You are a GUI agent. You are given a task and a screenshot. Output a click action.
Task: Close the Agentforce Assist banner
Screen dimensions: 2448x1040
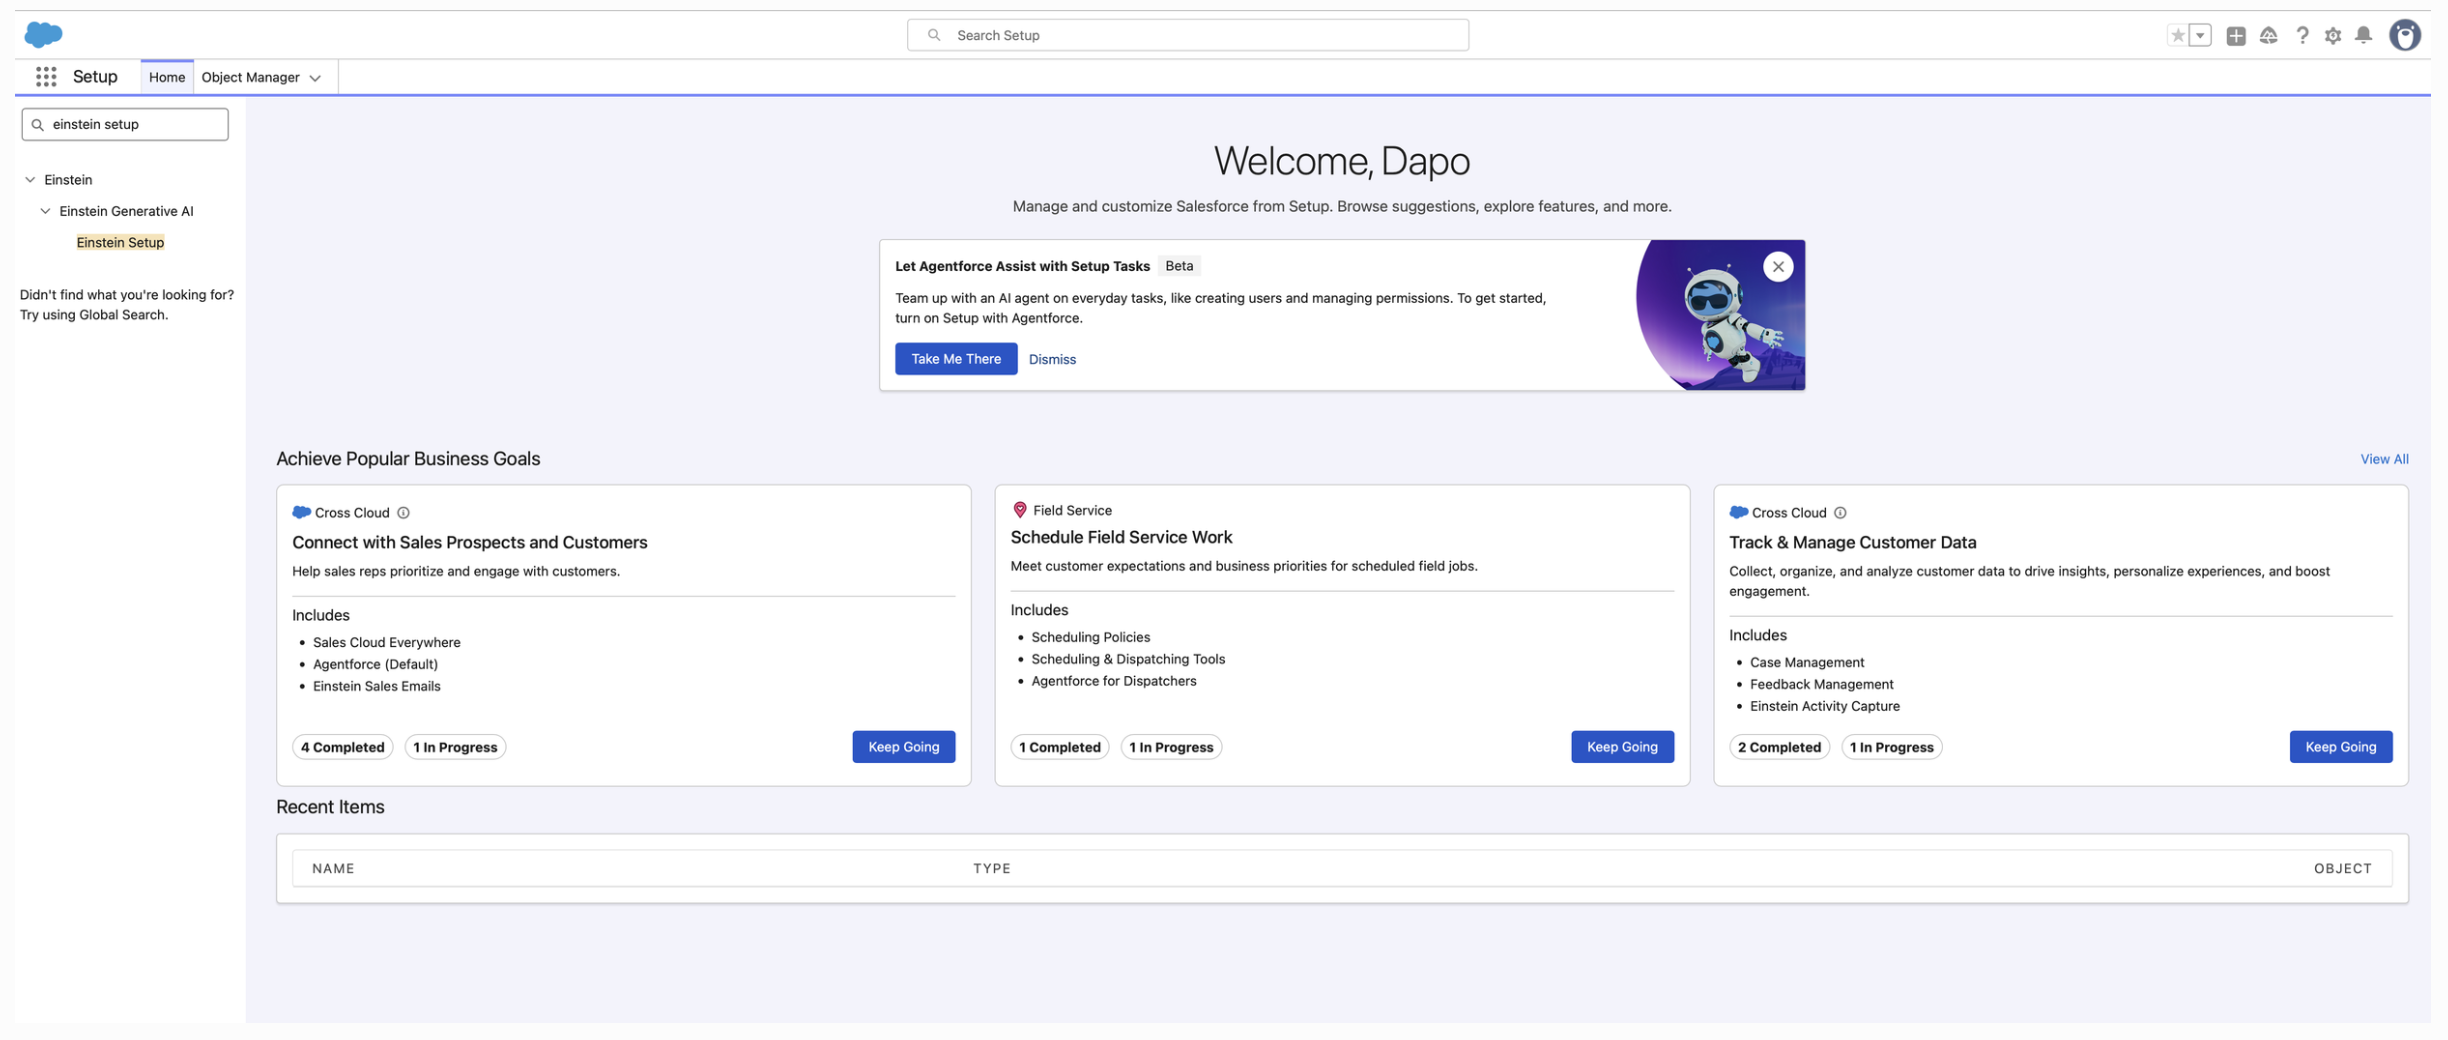click(1777, 267)
